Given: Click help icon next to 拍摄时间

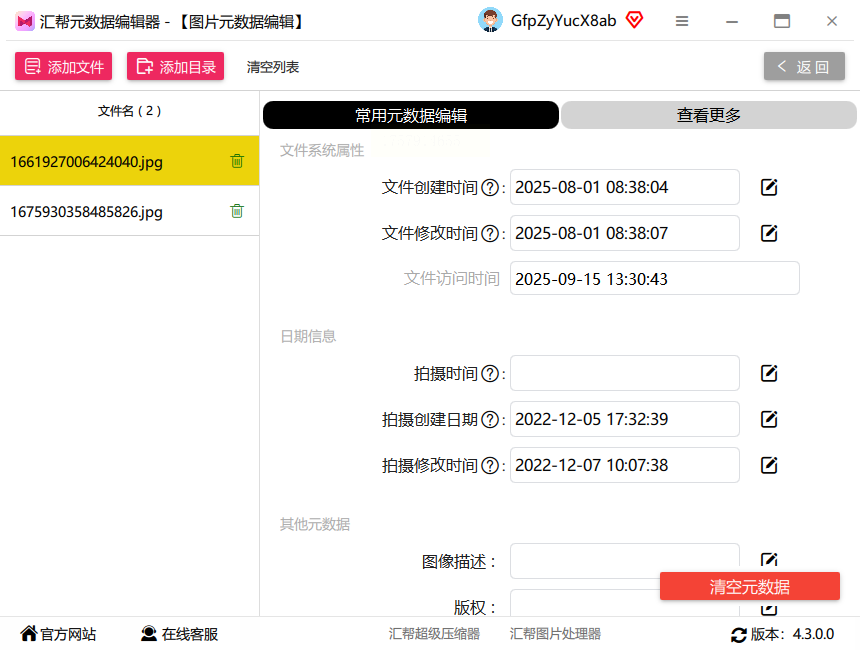Looking at the screenshot, I should click(490, 374).
